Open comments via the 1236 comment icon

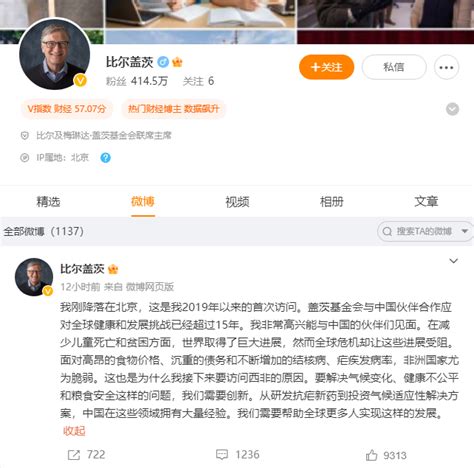click(x=222, y=455)
